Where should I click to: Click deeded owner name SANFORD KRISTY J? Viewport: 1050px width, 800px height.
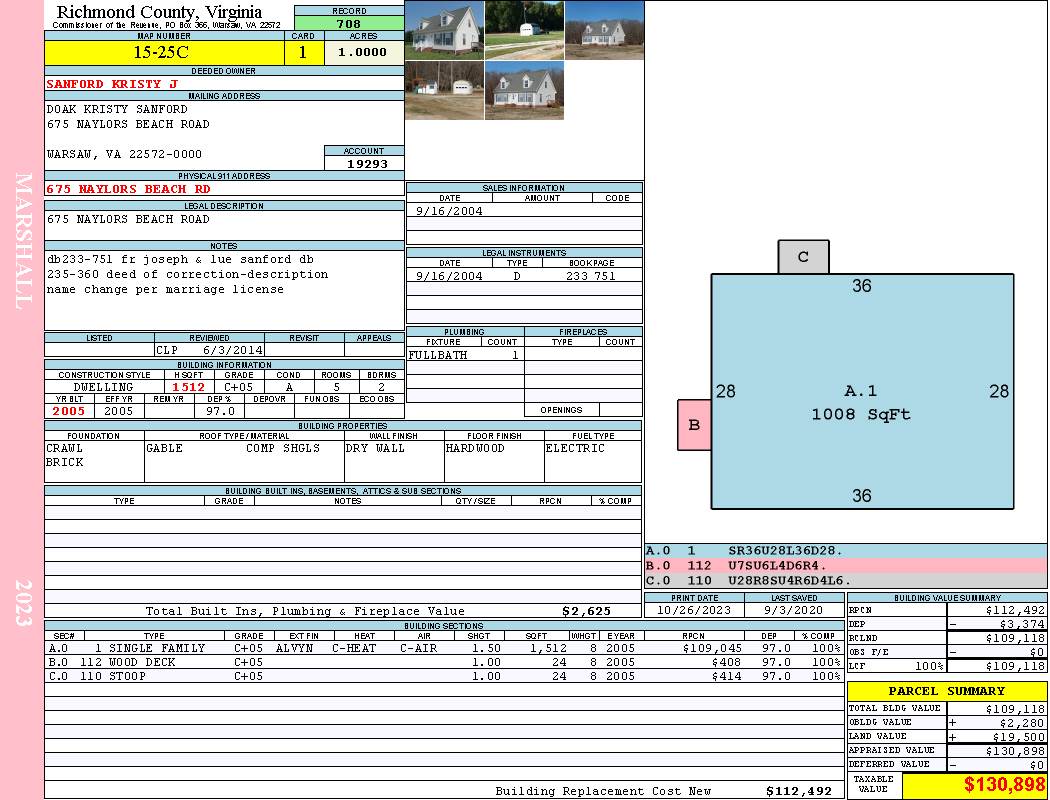[112, 84]
